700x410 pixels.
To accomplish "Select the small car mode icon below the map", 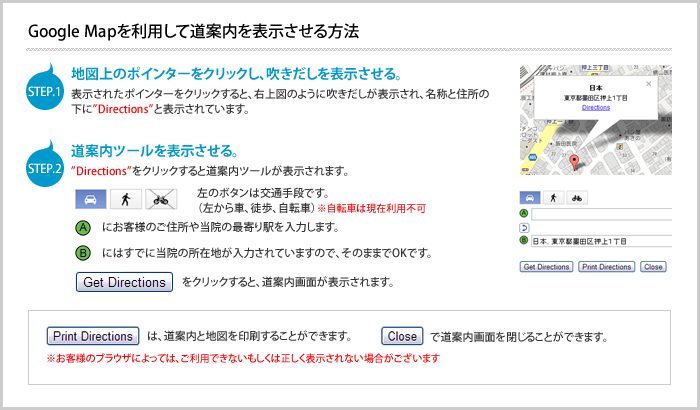I will click(x=530, y=197).
